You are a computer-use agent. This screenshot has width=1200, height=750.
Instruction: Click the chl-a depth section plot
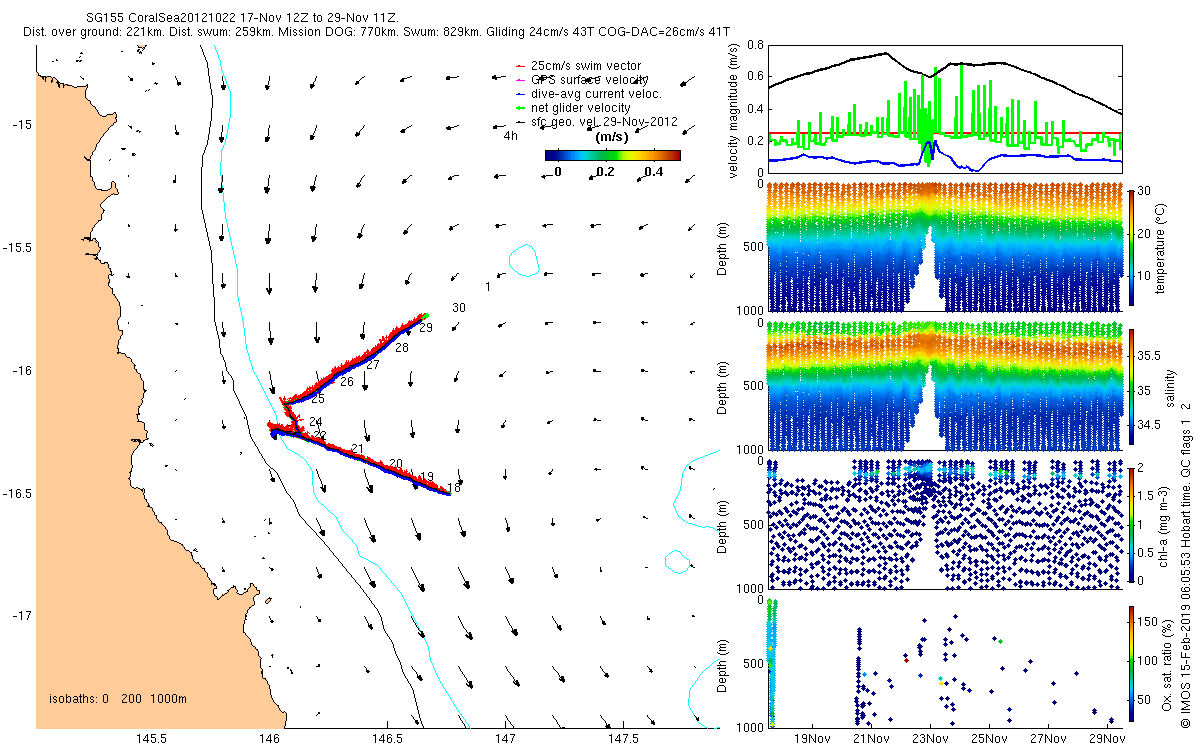click(x=944, y=524)
